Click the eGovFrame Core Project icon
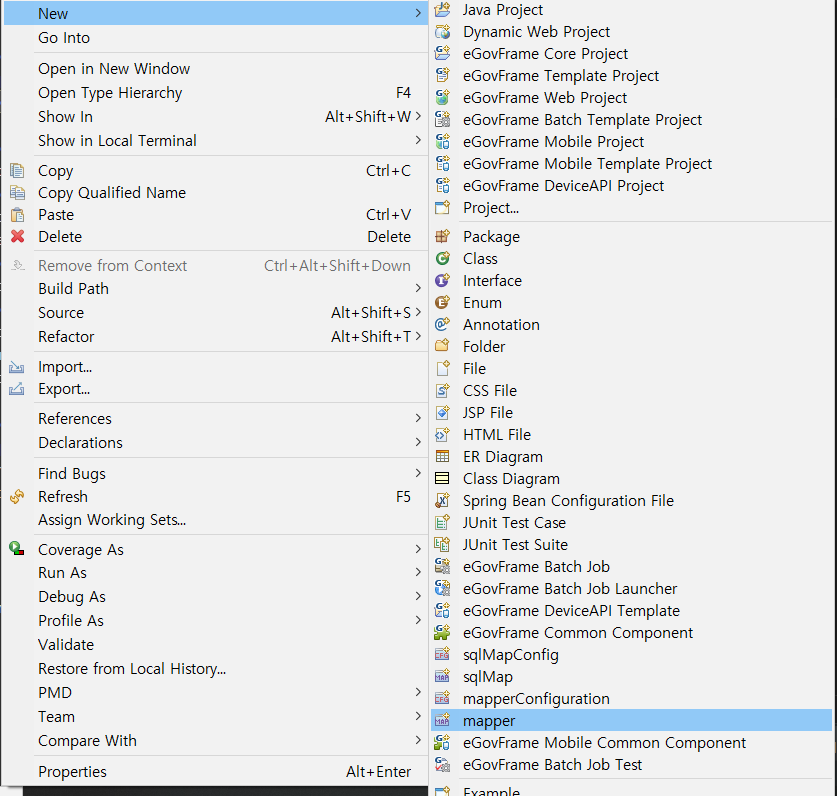 pos(443,53)
